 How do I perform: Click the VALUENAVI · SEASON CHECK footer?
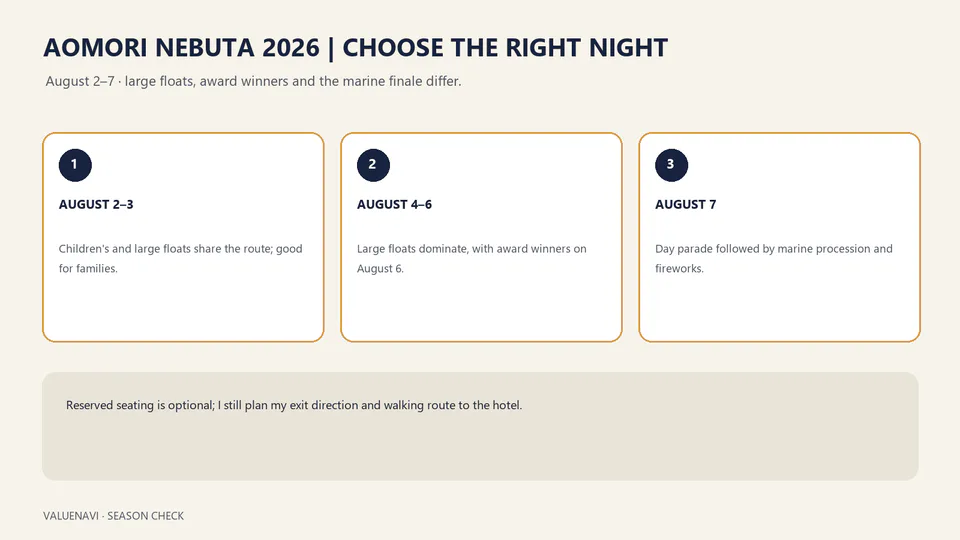[113, 516]
